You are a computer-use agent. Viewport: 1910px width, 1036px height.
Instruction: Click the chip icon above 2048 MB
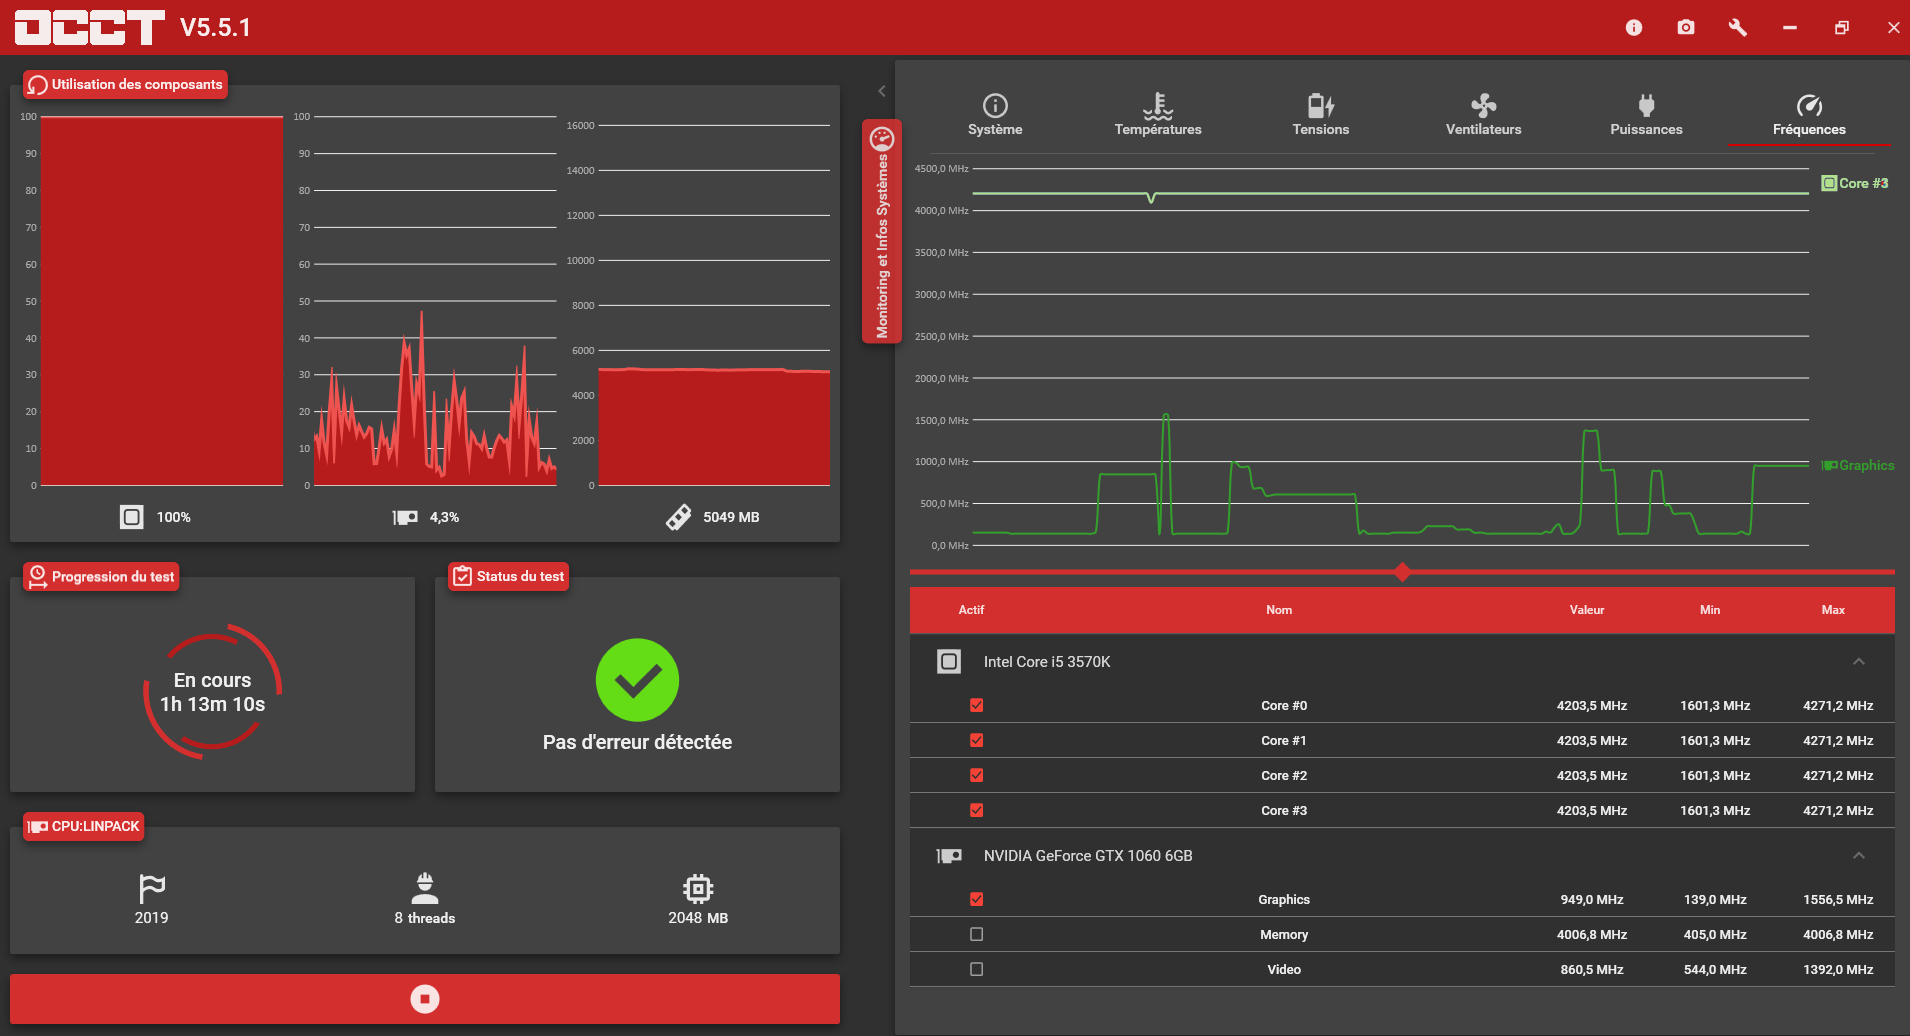[698, 888]
